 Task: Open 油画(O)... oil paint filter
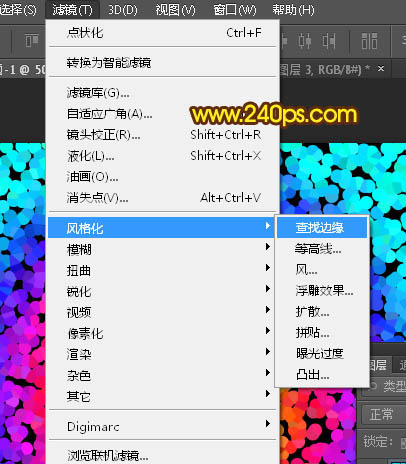[163, 177]
